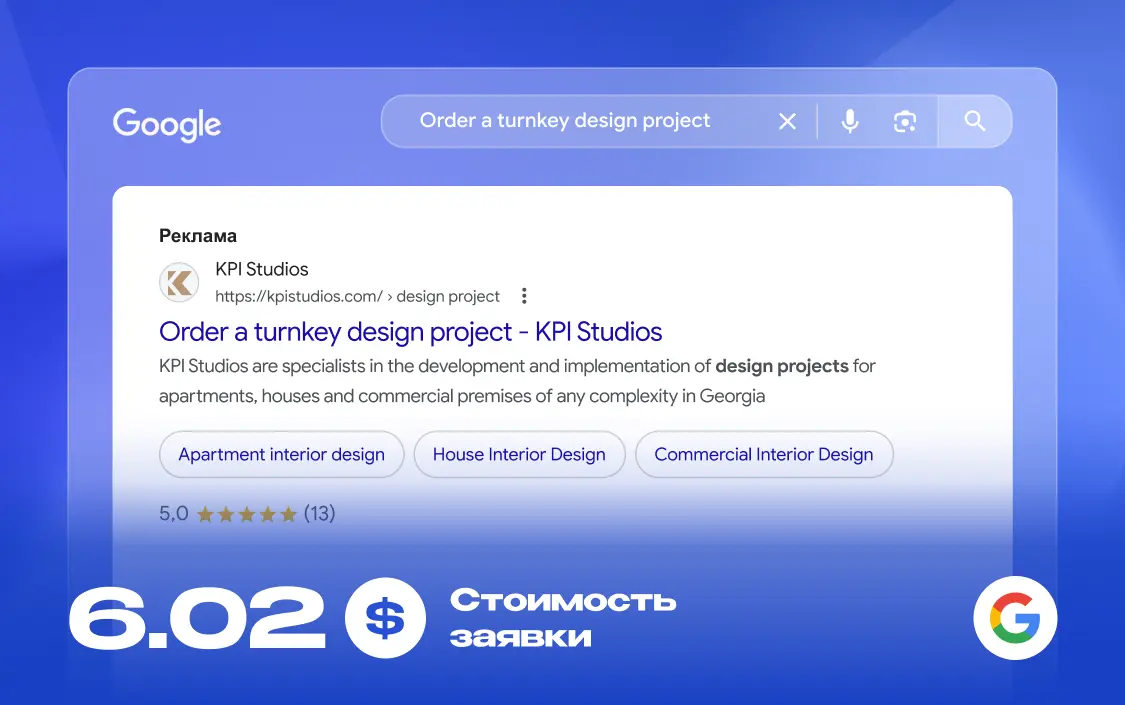Click the X to clear search query
The image size is (1125, 705).
point(787,120)
